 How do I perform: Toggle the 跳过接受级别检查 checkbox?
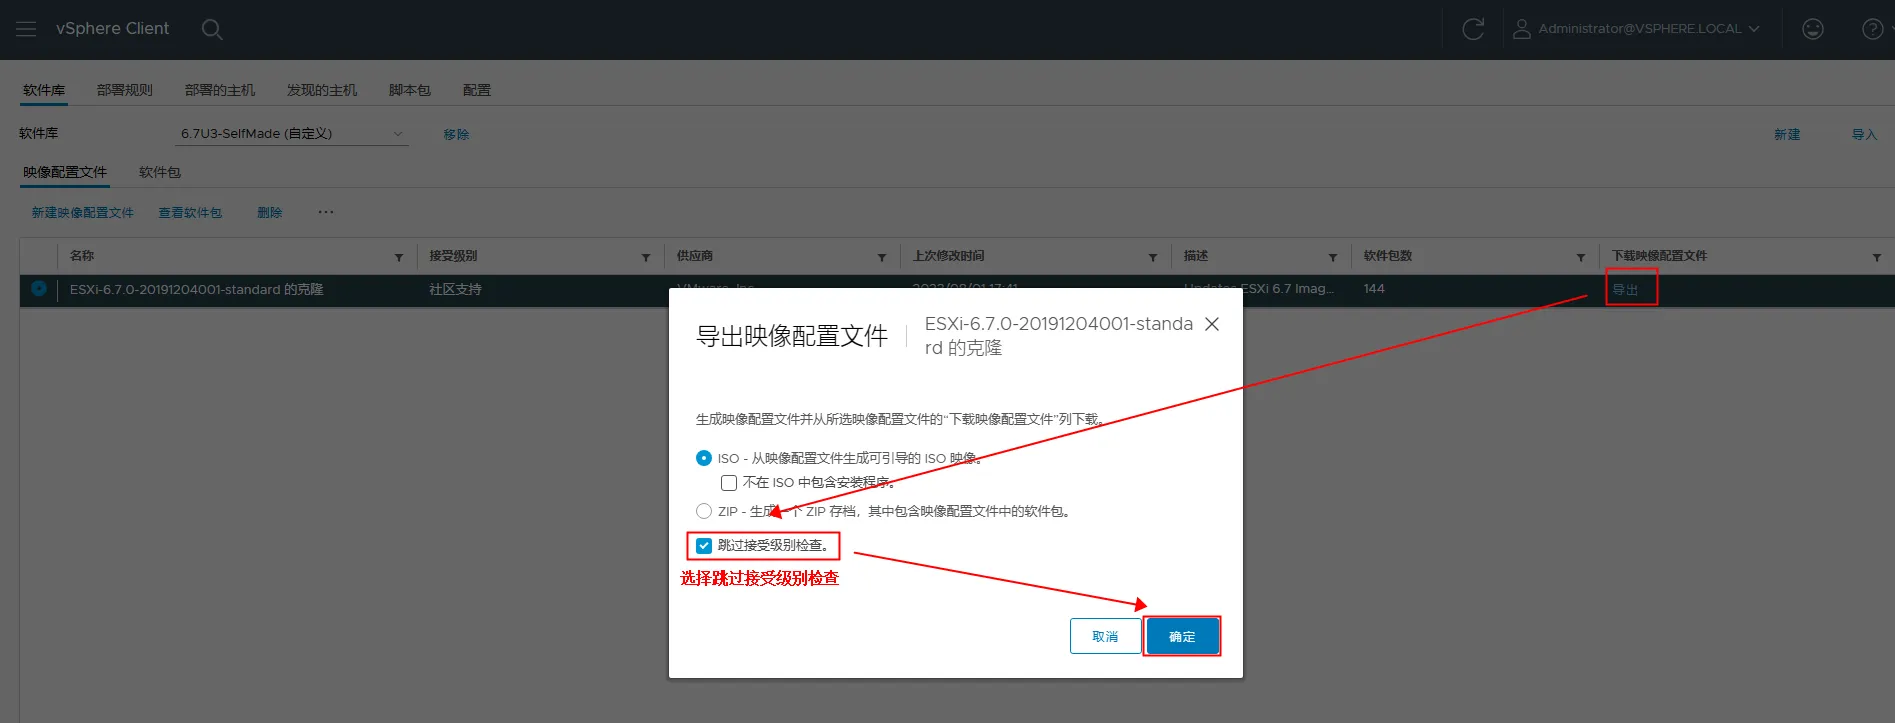click(704, 545)
